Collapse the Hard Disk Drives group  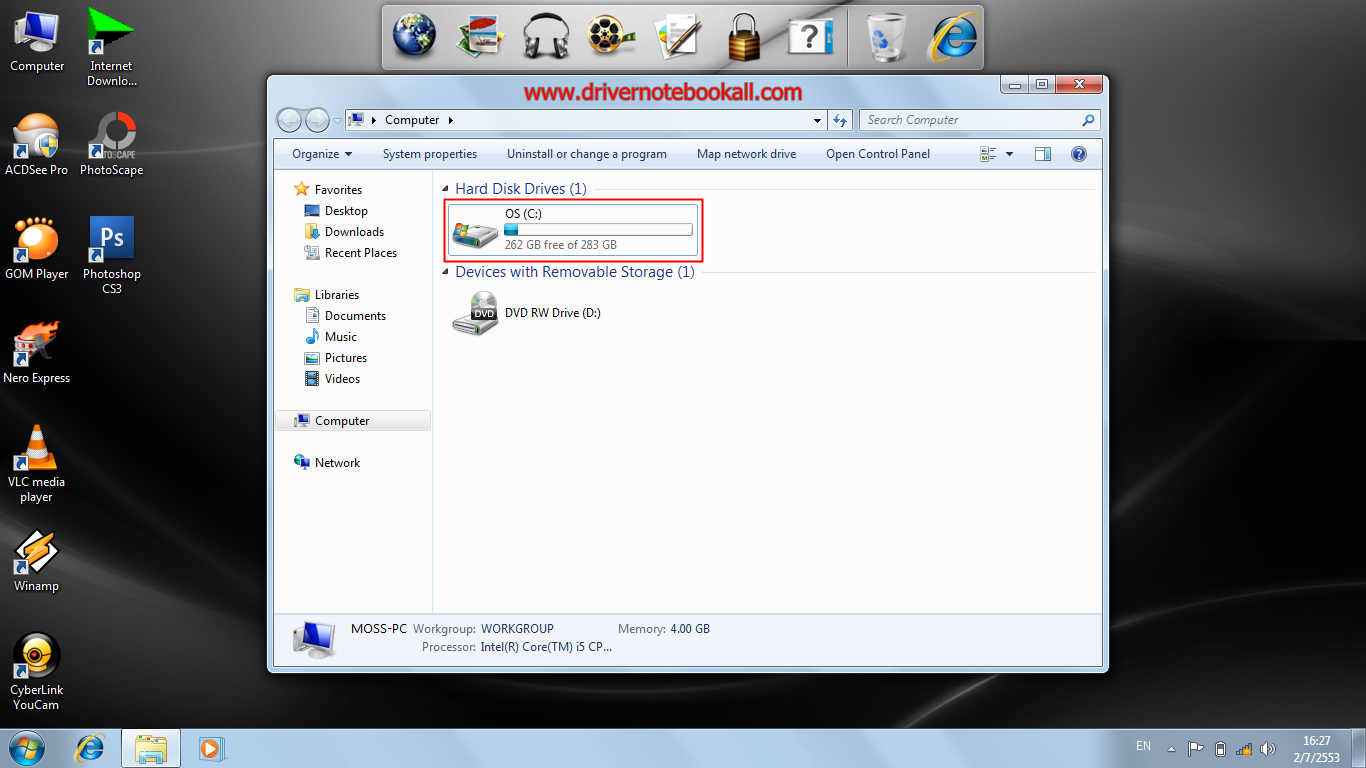click(446, 189)
